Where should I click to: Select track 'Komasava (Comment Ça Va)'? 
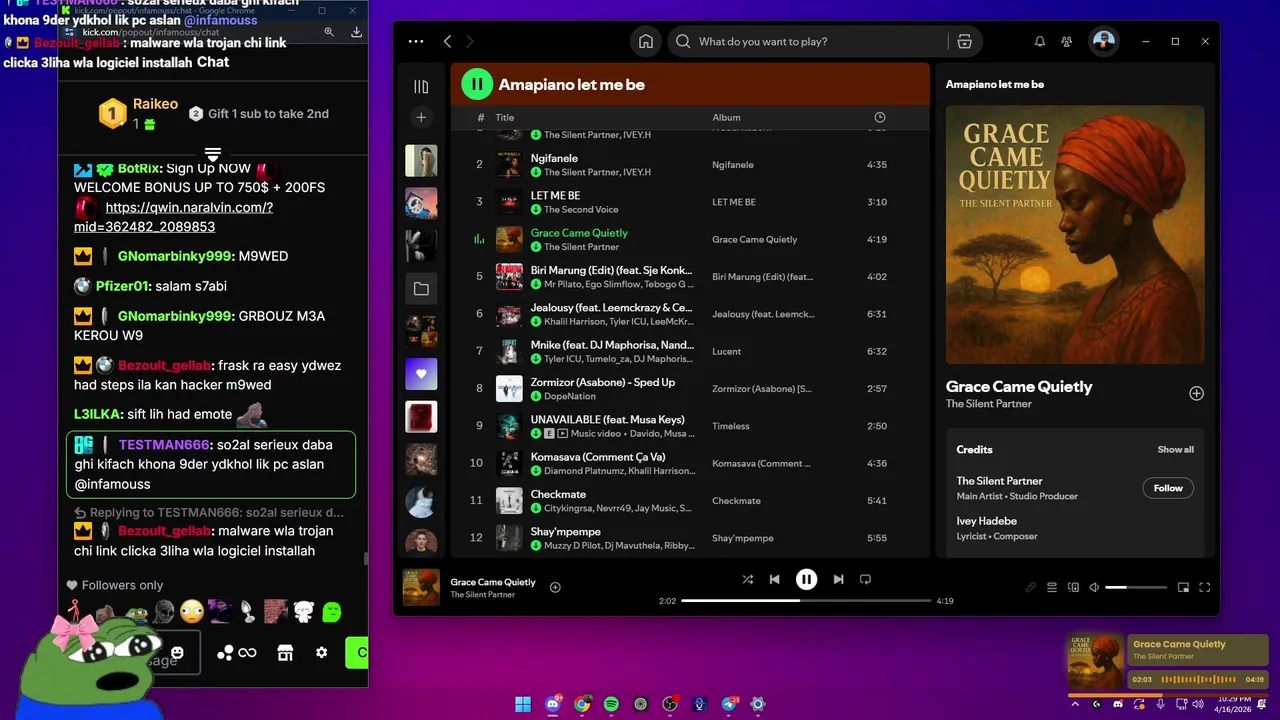coord(598,457)
